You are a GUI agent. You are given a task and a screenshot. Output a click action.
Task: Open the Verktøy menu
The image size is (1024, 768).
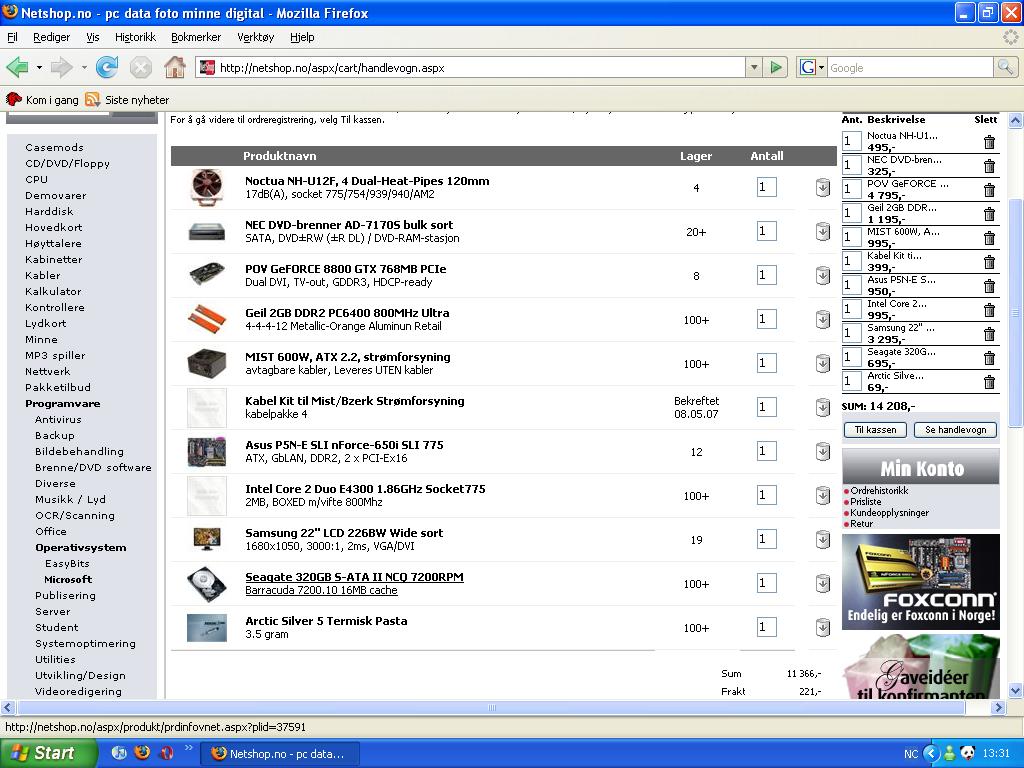tap(255, 37)
